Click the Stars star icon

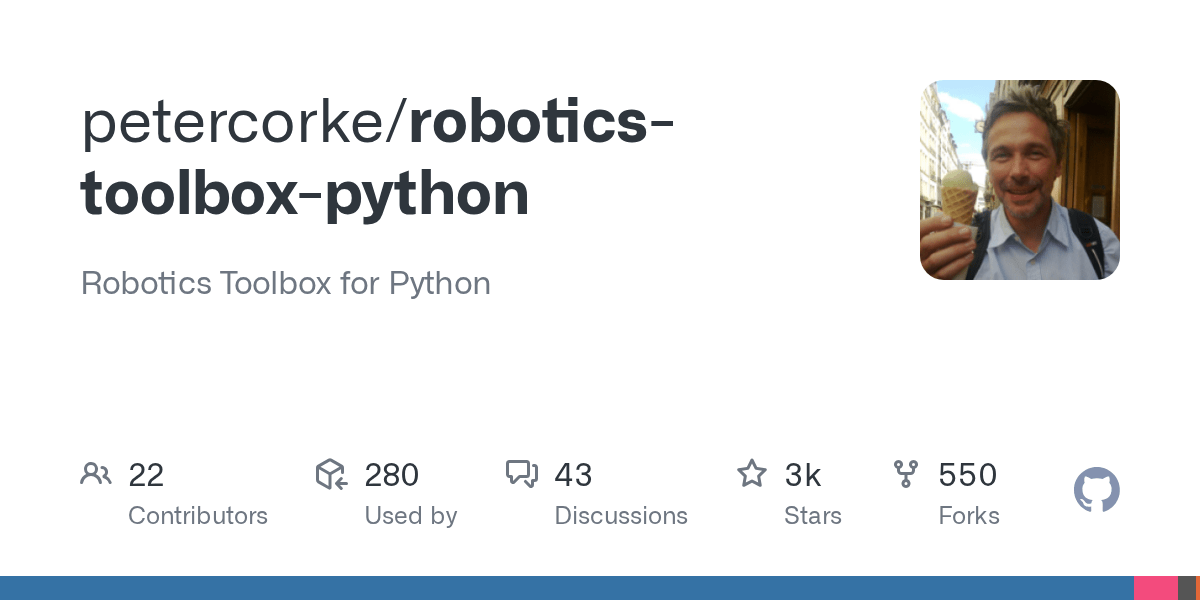point(752,473)
